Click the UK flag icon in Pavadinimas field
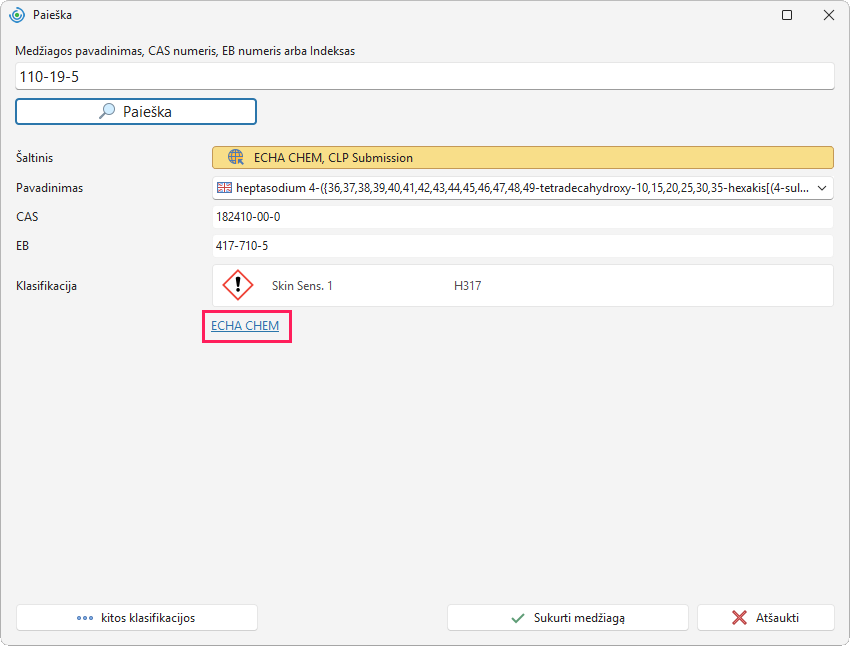The image size is (850, 646). [x=224, y=188]
